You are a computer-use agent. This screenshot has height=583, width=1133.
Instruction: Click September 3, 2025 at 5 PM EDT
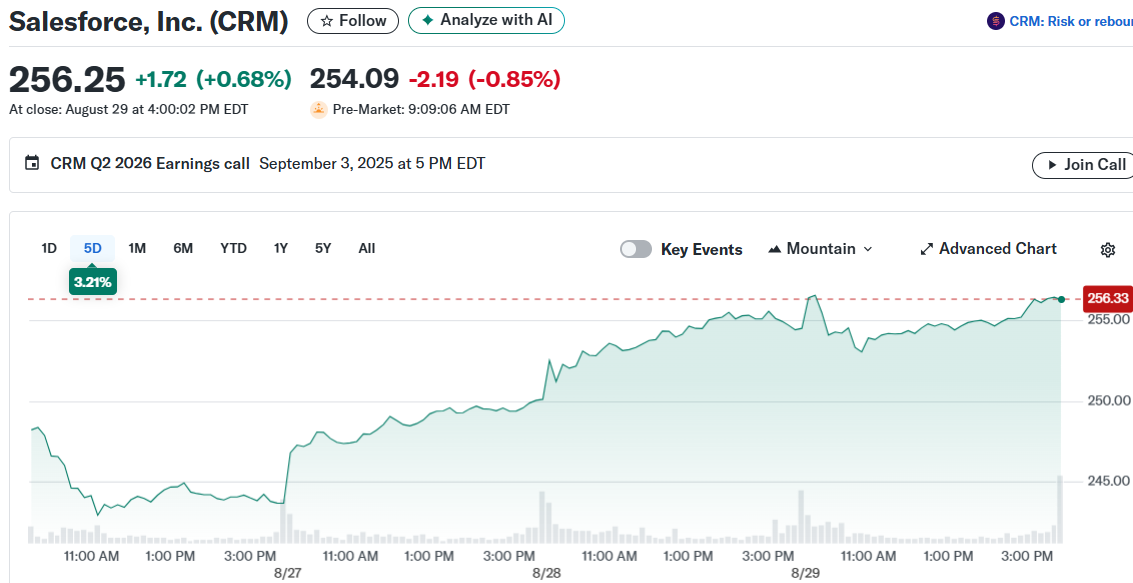[x=372, y=163]
